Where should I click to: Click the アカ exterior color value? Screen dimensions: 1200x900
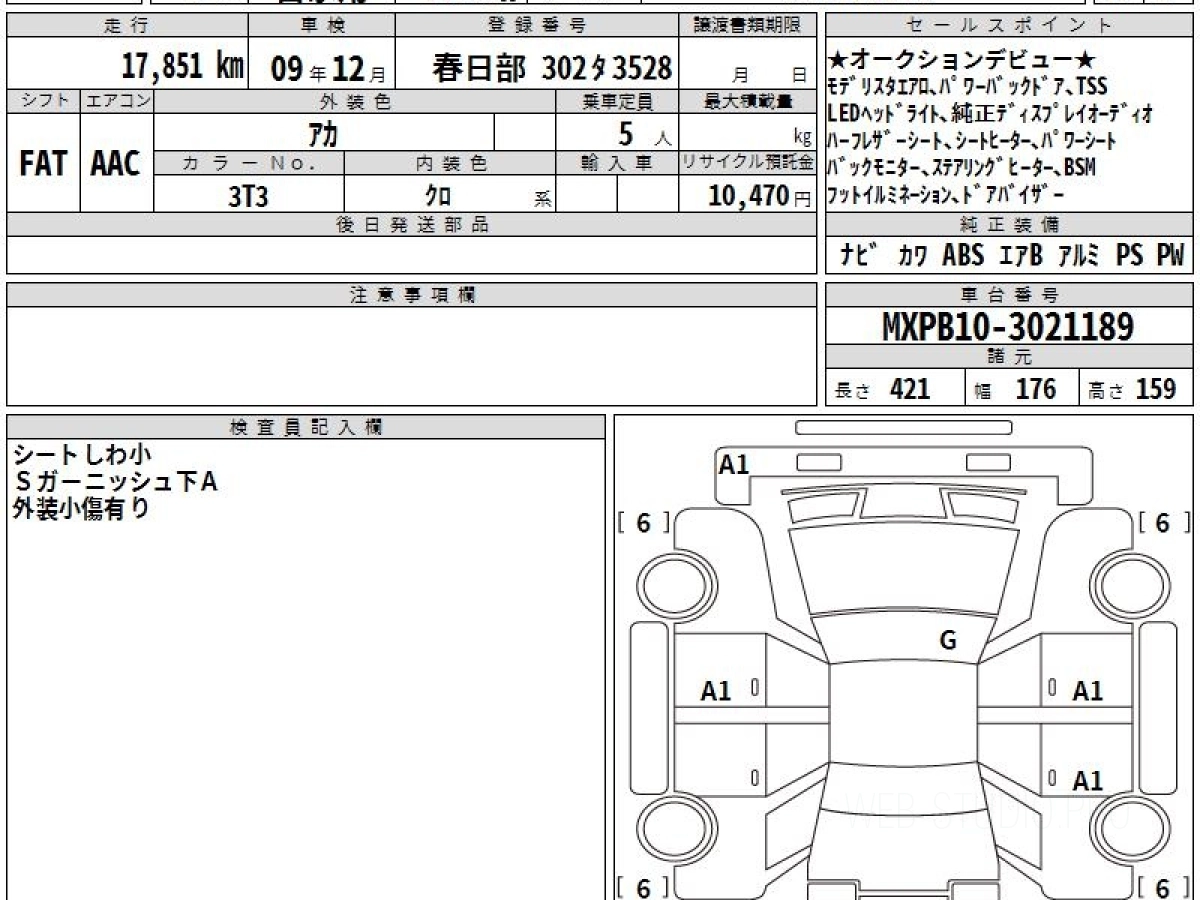tap(325, 132)
